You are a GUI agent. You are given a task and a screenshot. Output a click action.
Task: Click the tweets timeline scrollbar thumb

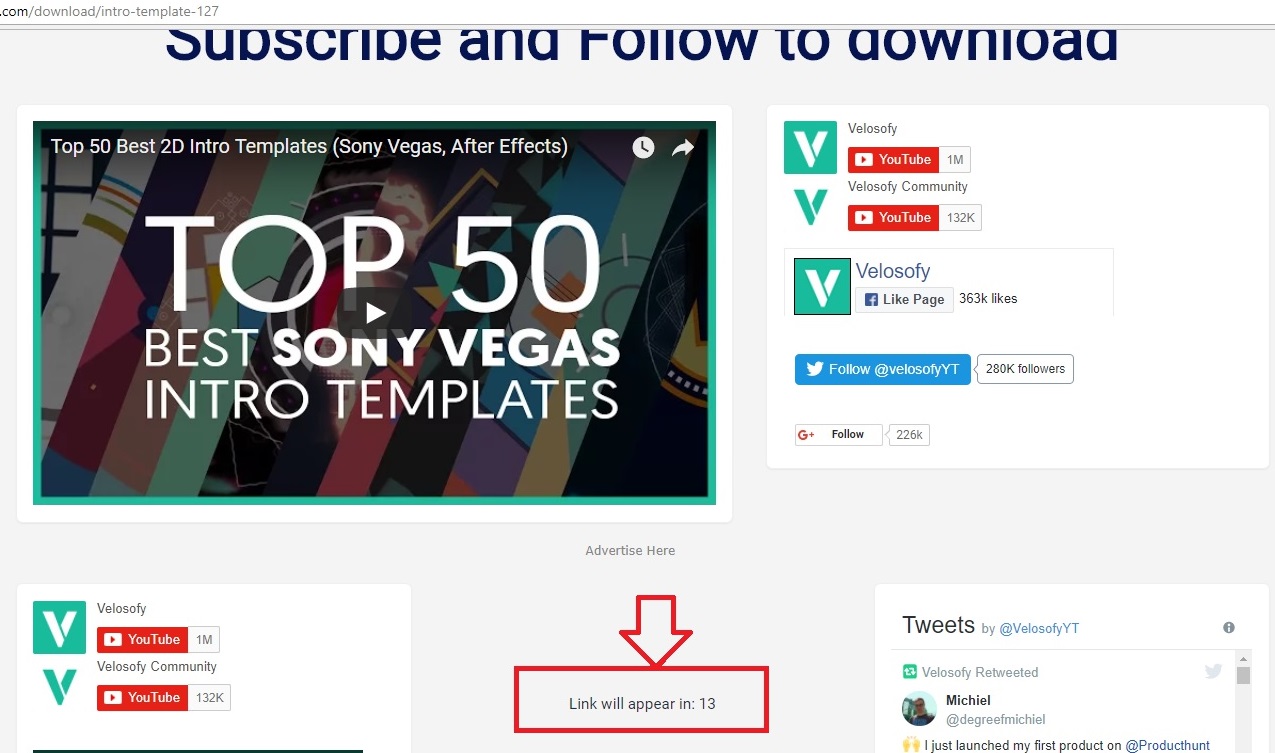1244,675
